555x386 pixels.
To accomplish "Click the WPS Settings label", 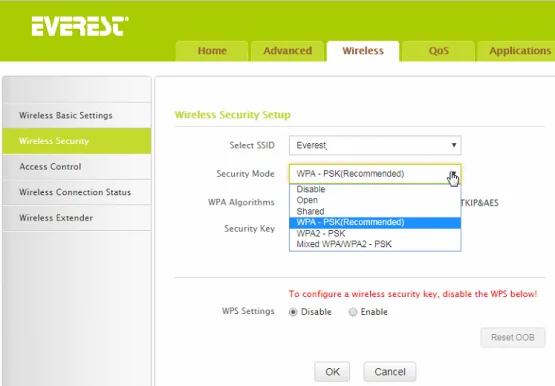I will click(248, 311).
